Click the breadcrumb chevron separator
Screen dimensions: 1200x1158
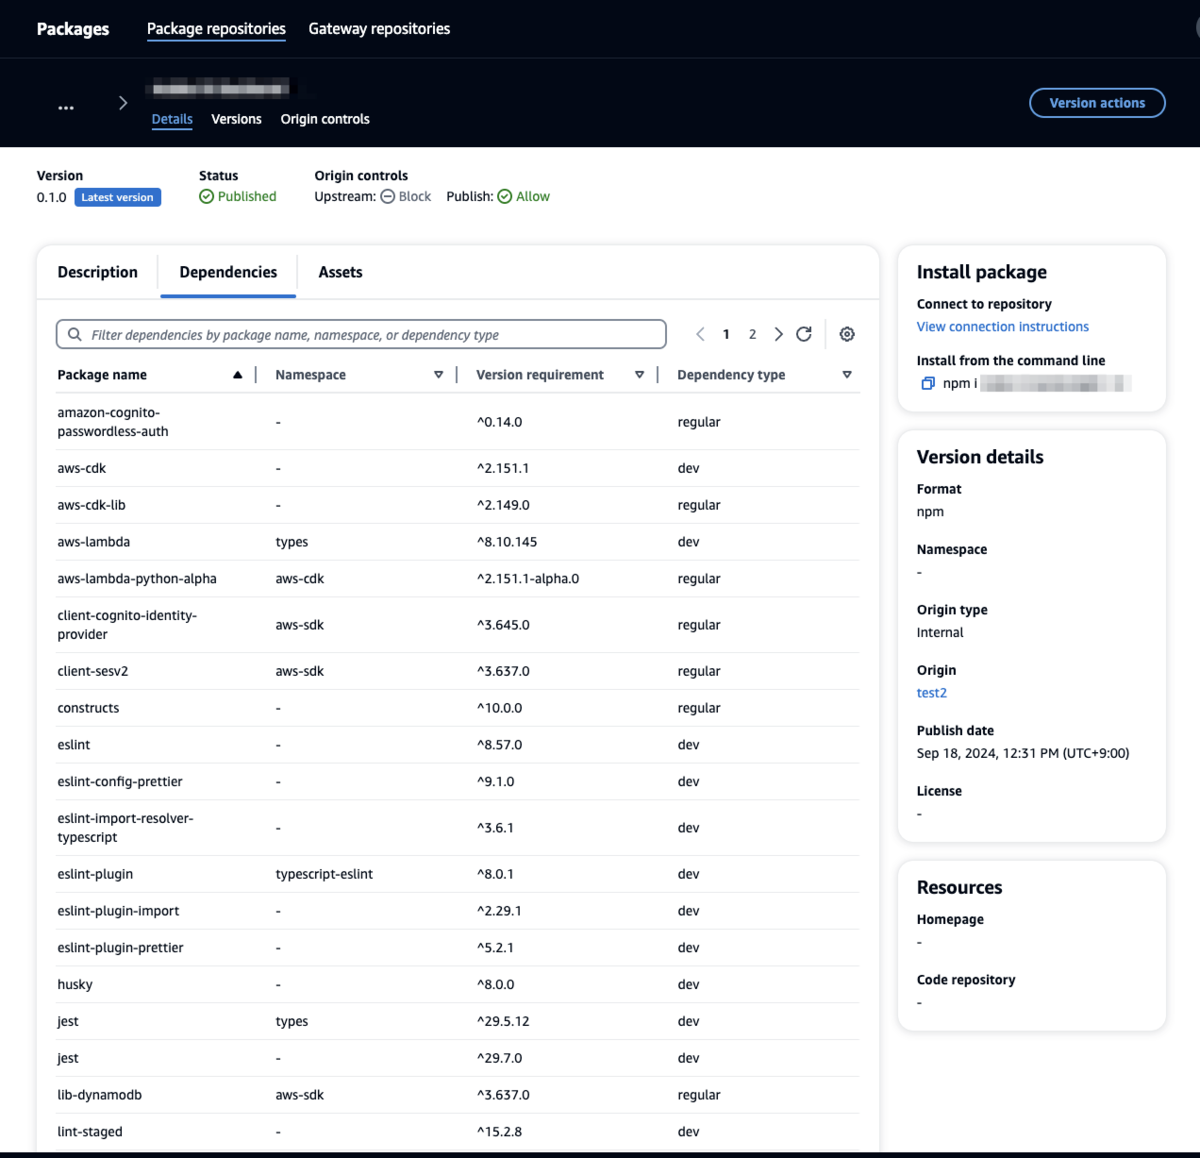[x=123, y=103]
